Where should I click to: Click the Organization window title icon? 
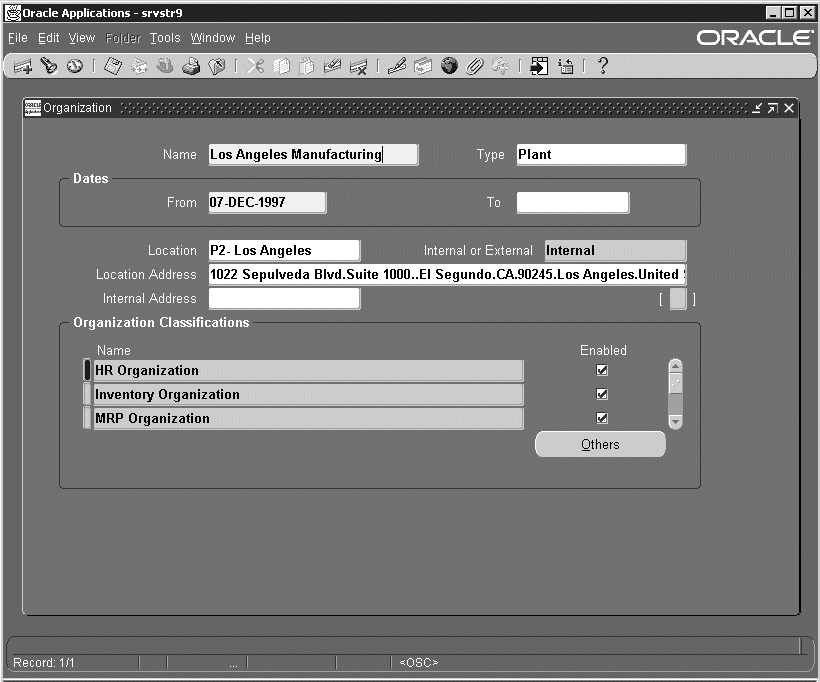[32, 108]
